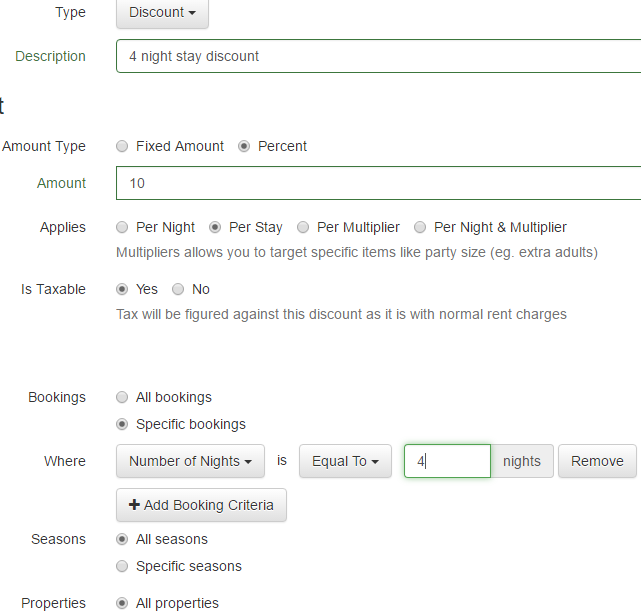This screenshot has height=615, width=641.
Task: Choose Per Night applies option
Action: click(x=122, y=227)
